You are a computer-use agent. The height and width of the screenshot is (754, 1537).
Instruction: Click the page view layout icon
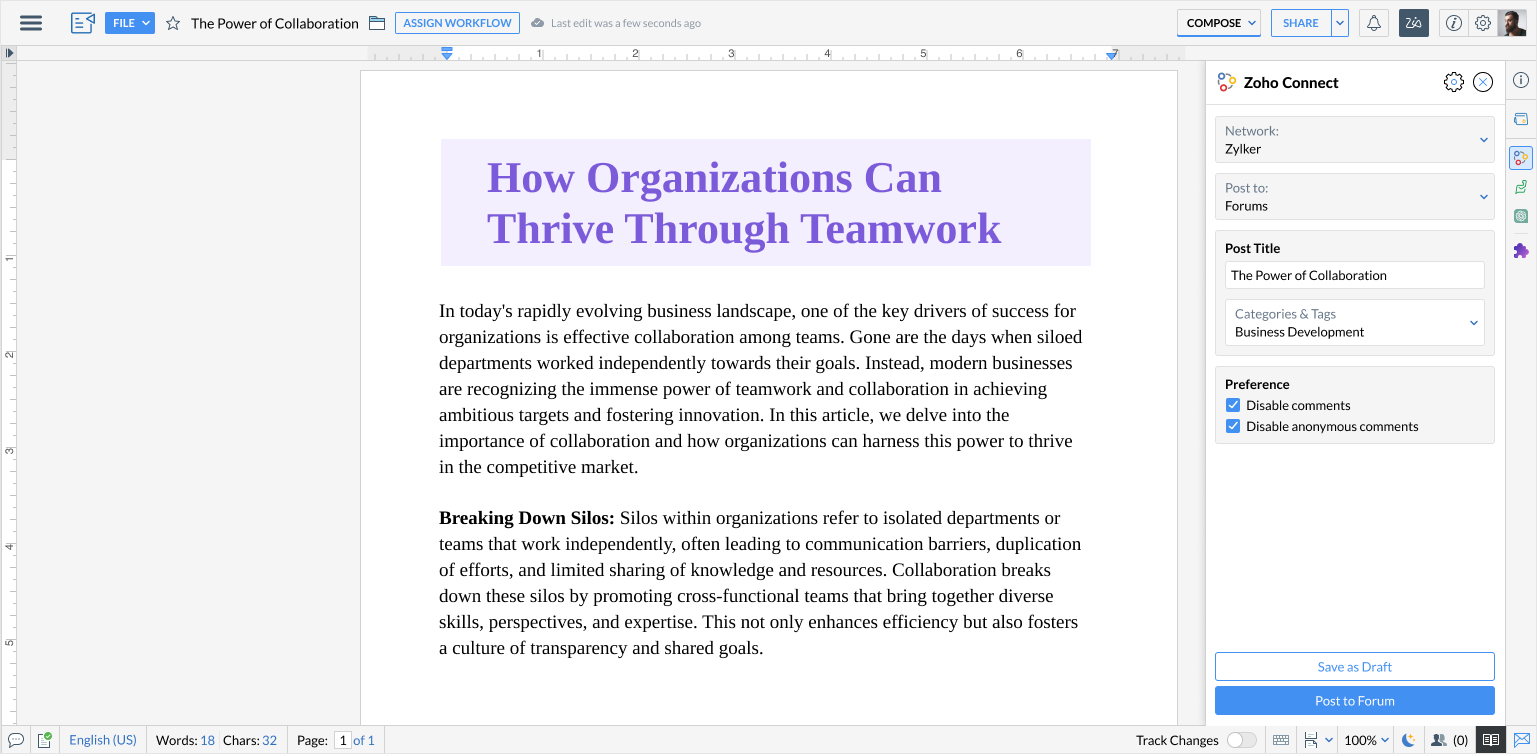click(x=1311, y=740)
